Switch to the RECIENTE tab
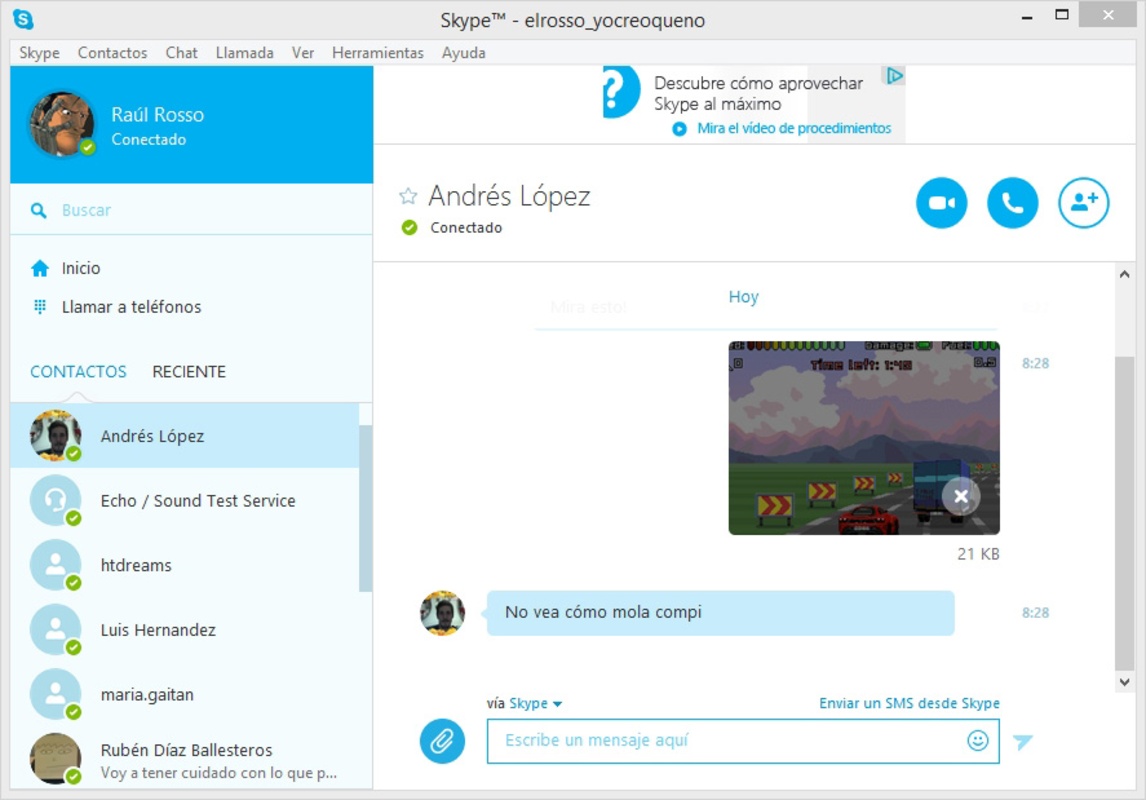Viewport: 1146px width, 800px height. 189,371
